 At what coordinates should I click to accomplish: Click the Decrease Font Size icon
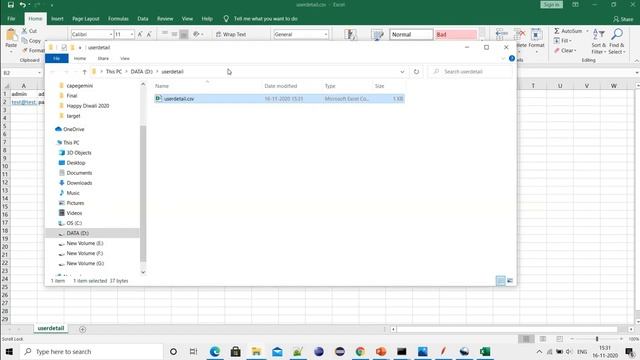coord(149,34)
